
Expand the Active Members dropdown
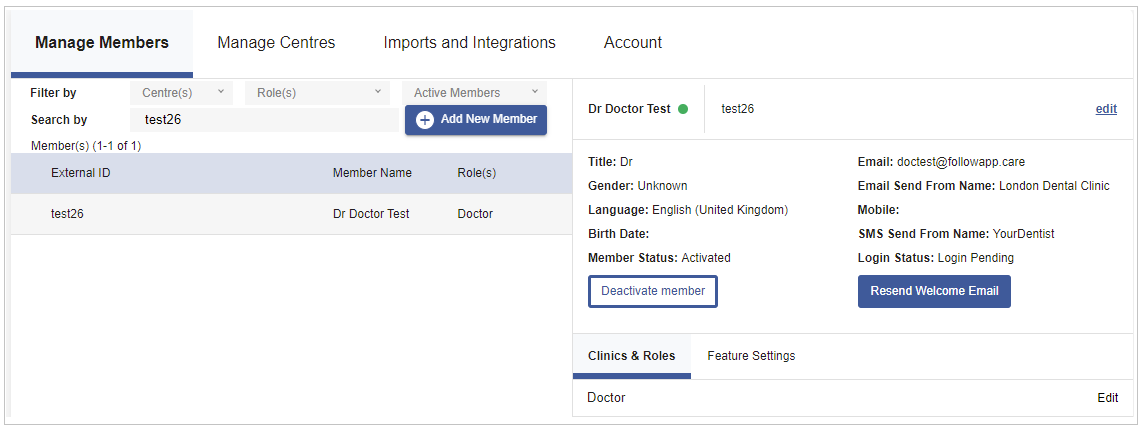474,93
